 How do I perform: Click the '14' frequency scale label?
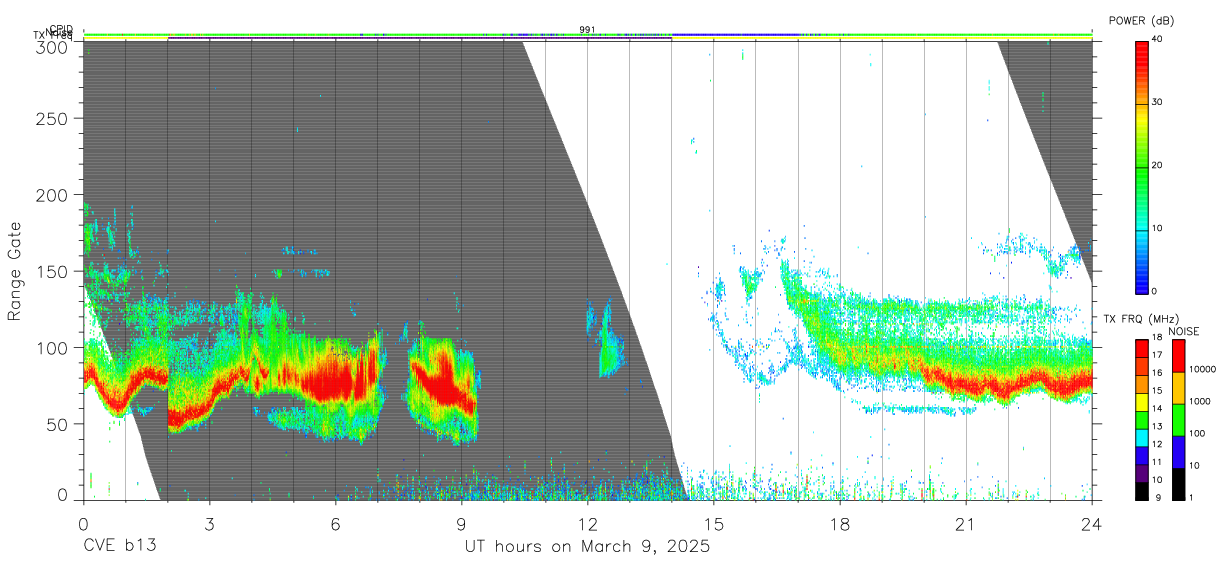pos(1156,409)
